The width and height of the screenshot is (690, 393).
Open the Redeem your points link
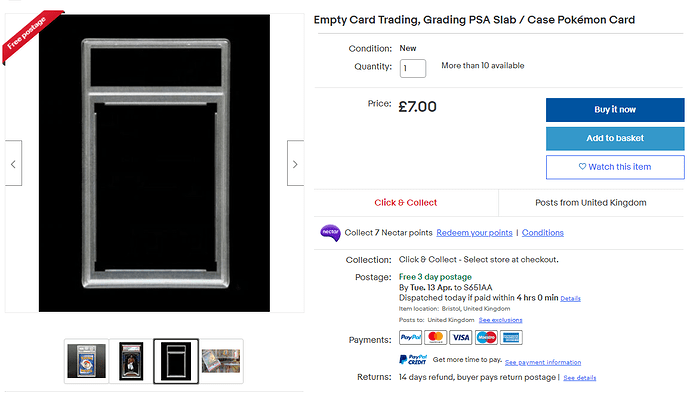point(474,233)
